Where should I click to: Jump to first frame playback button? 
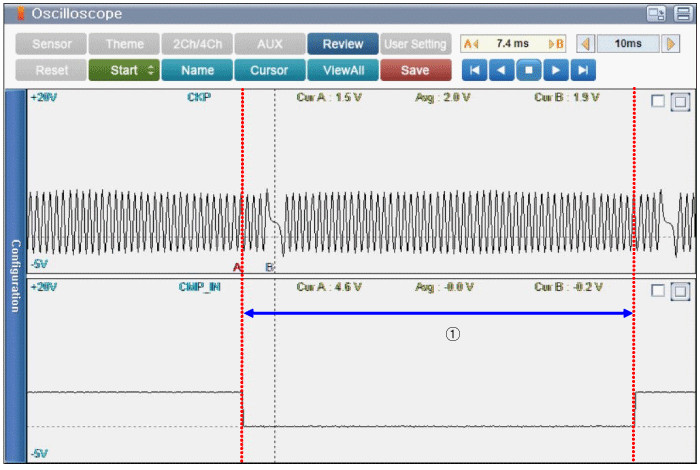[x=474, y=70]
